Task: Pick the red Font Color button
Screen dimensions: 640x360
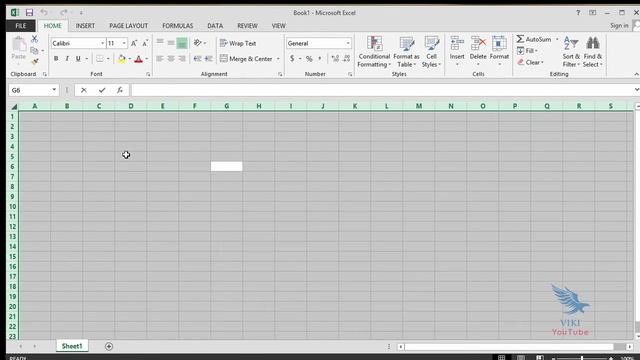Action: point(138,59)
